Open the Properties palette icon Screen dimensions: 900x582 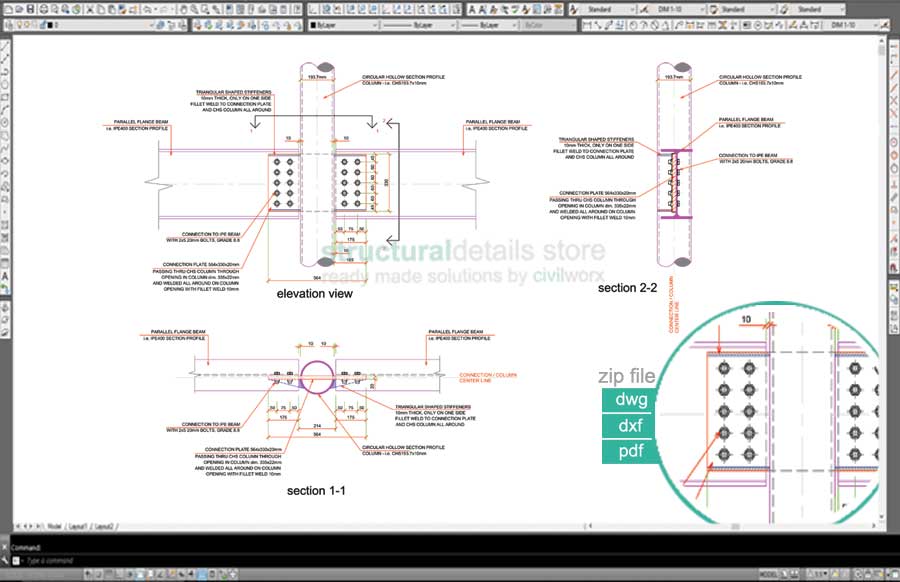click(x=229, y=9)
